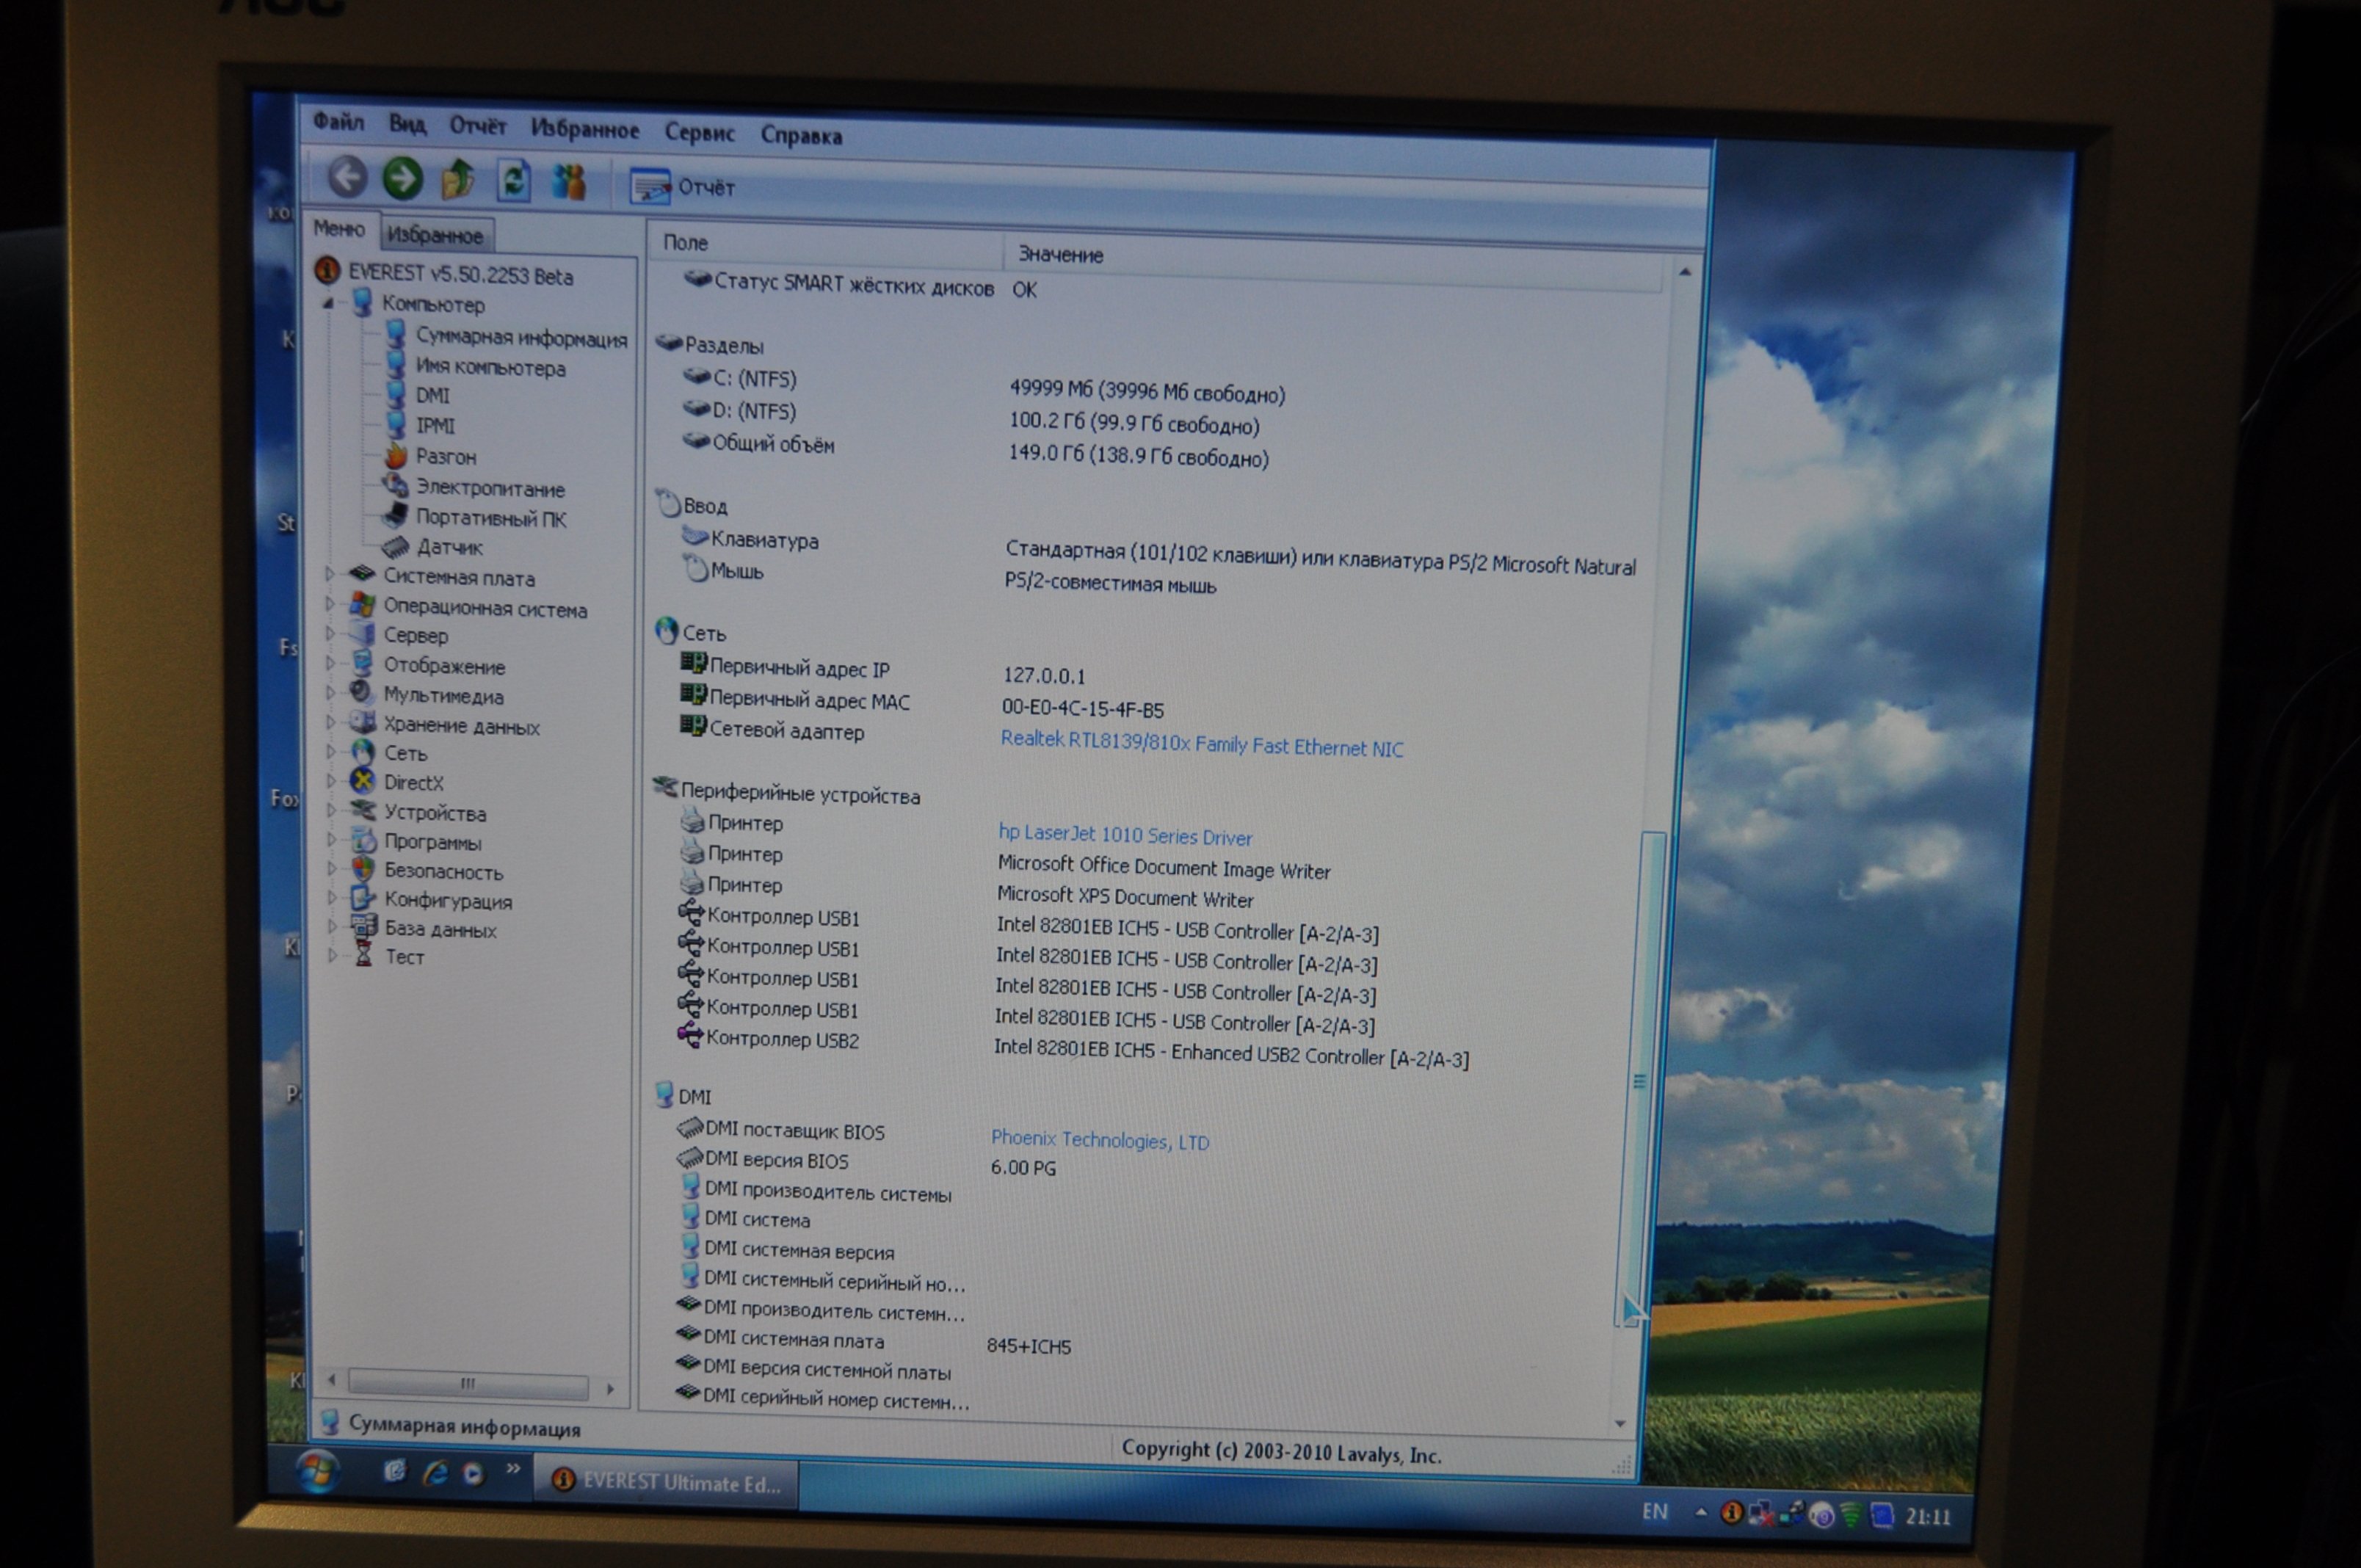
Task: Click EN language indicator in taskbar
Action: click(1655, 1511)
